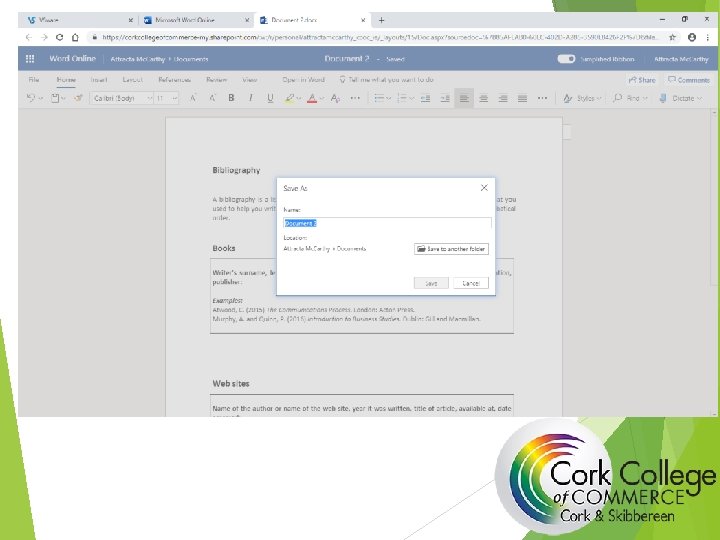Apply red font color

[312, 98]
